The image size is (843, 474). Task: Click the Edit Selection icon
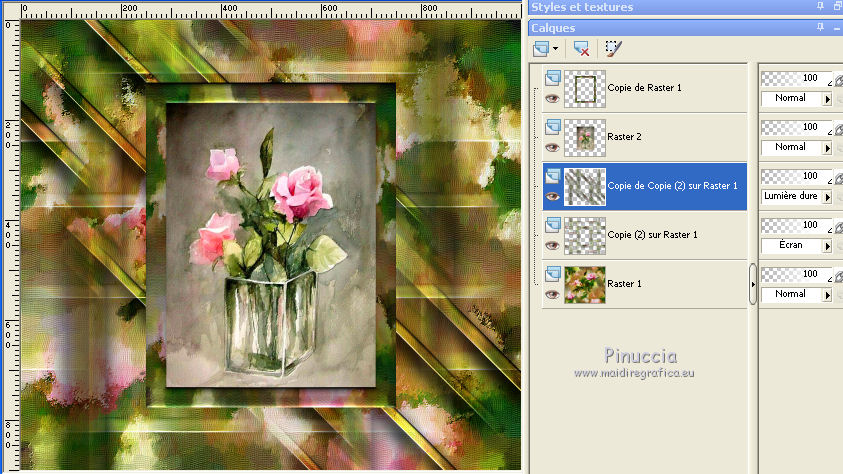[613, 49]
